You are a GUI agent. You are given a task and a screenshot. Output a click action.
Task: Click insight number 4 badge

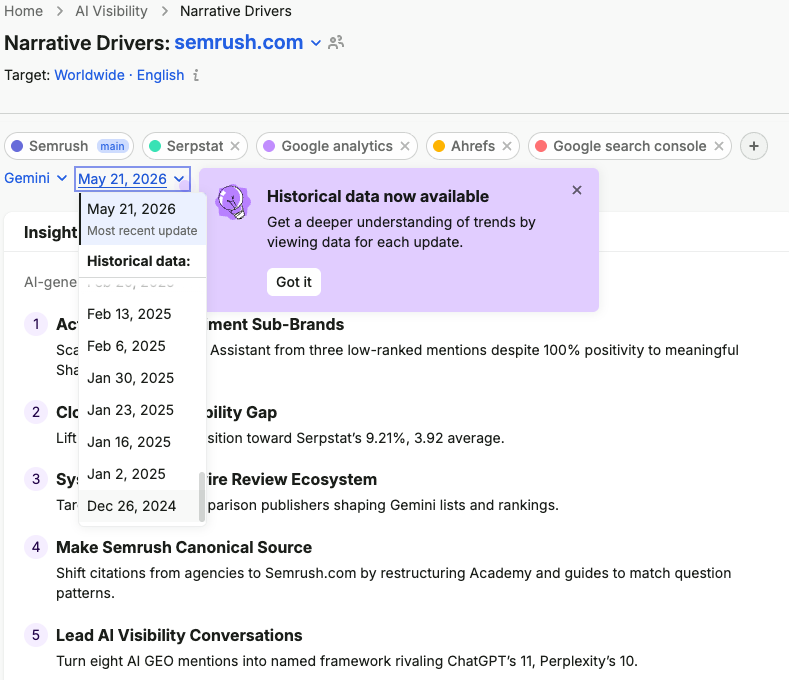click(x=36, y=547)
